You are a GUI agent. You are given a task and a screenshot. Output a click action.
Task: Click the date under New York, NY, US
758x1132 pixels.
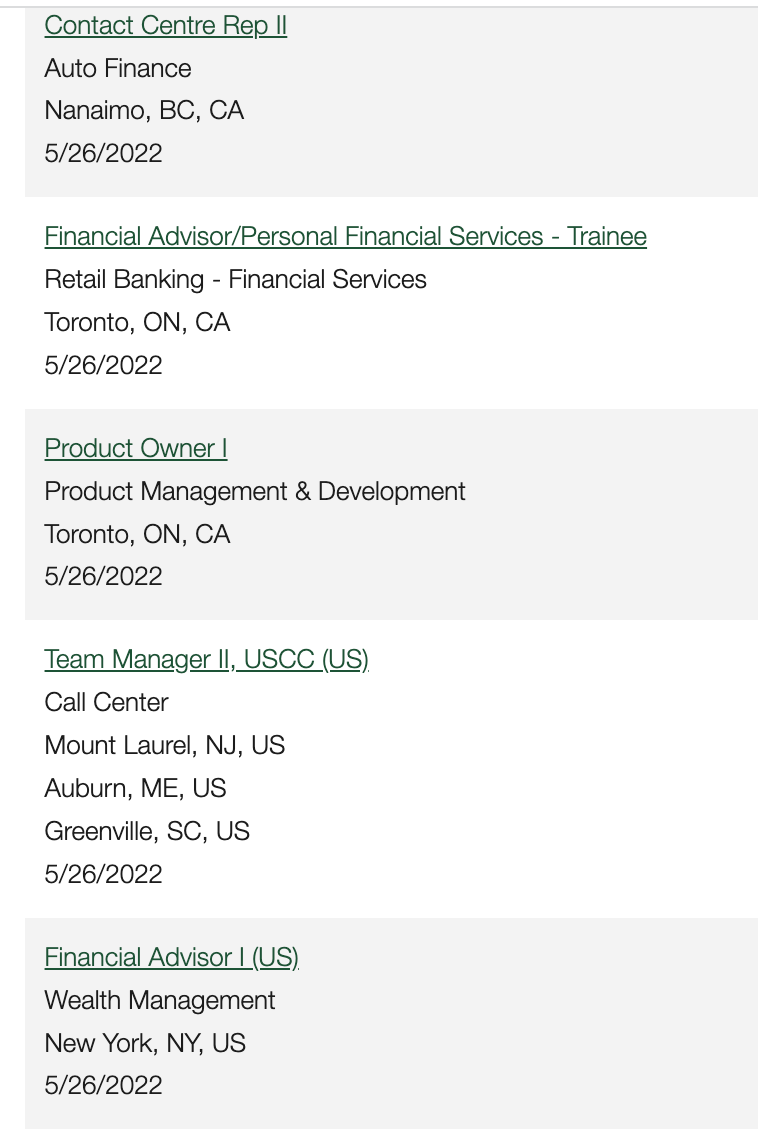pos(103,1085)
